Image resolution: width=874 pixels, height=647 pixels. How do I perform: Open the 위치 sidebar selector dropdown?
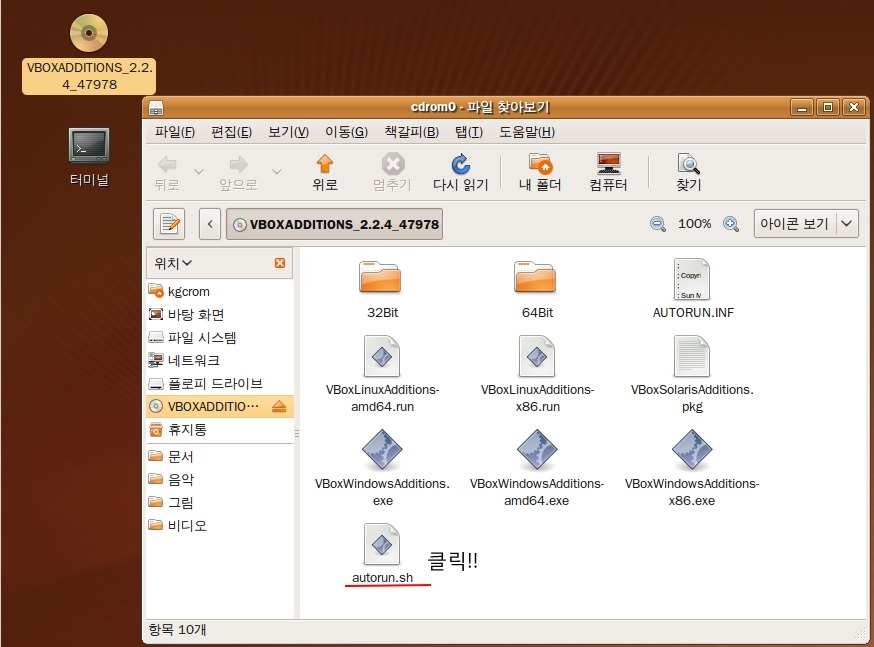(173, 263)
